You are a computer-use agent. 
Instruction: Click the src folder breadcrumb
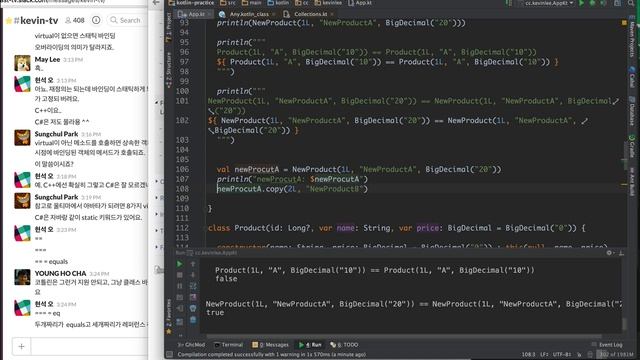[x=228, y=3]
